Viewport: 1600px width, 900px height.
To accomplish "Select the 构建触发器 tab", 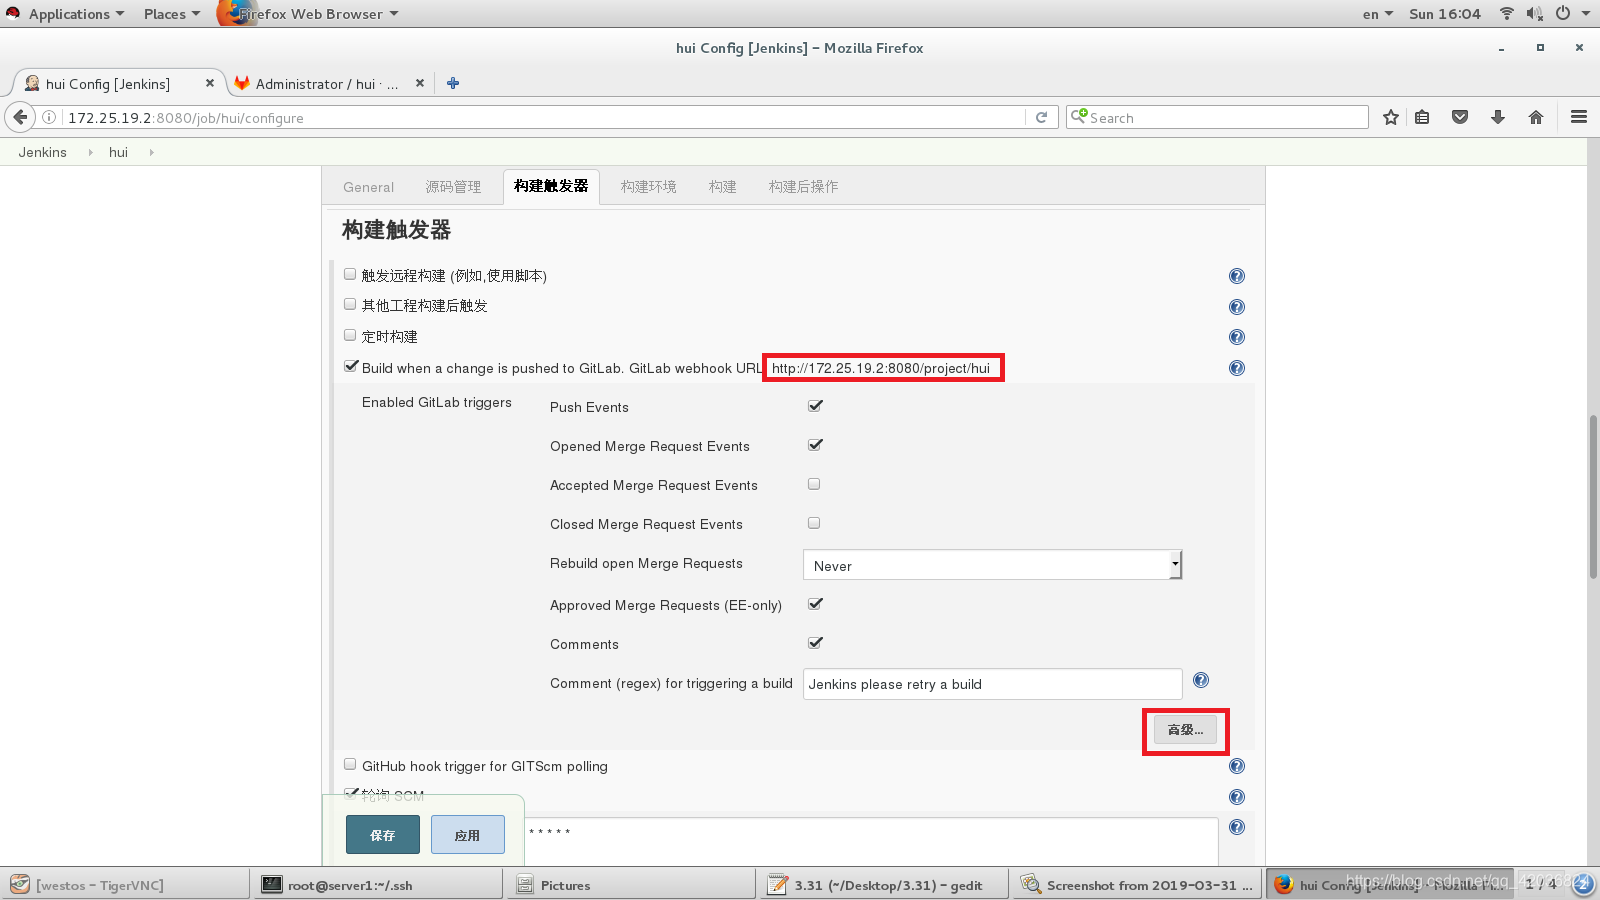I will 551,186.
